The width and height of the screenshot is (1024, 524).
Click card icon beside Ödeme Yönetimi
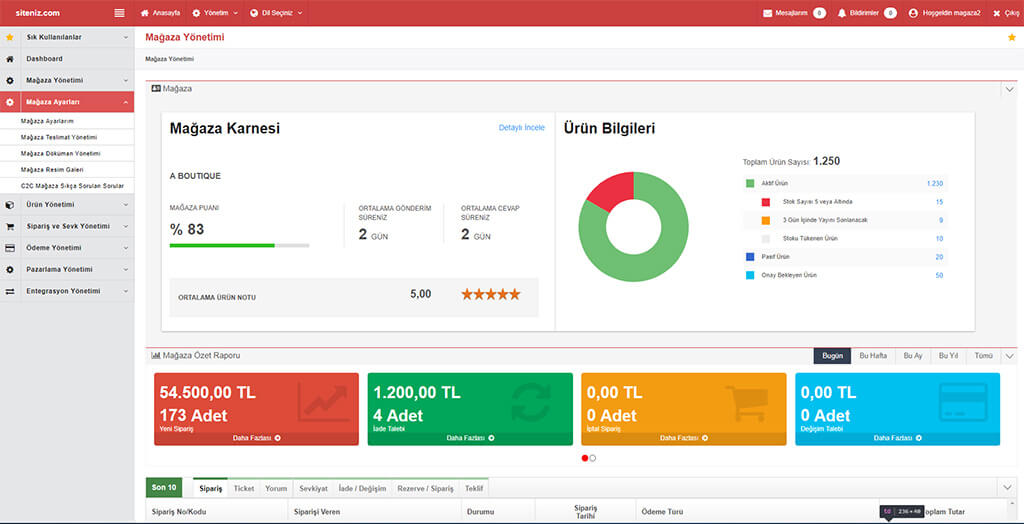point(9,248)
